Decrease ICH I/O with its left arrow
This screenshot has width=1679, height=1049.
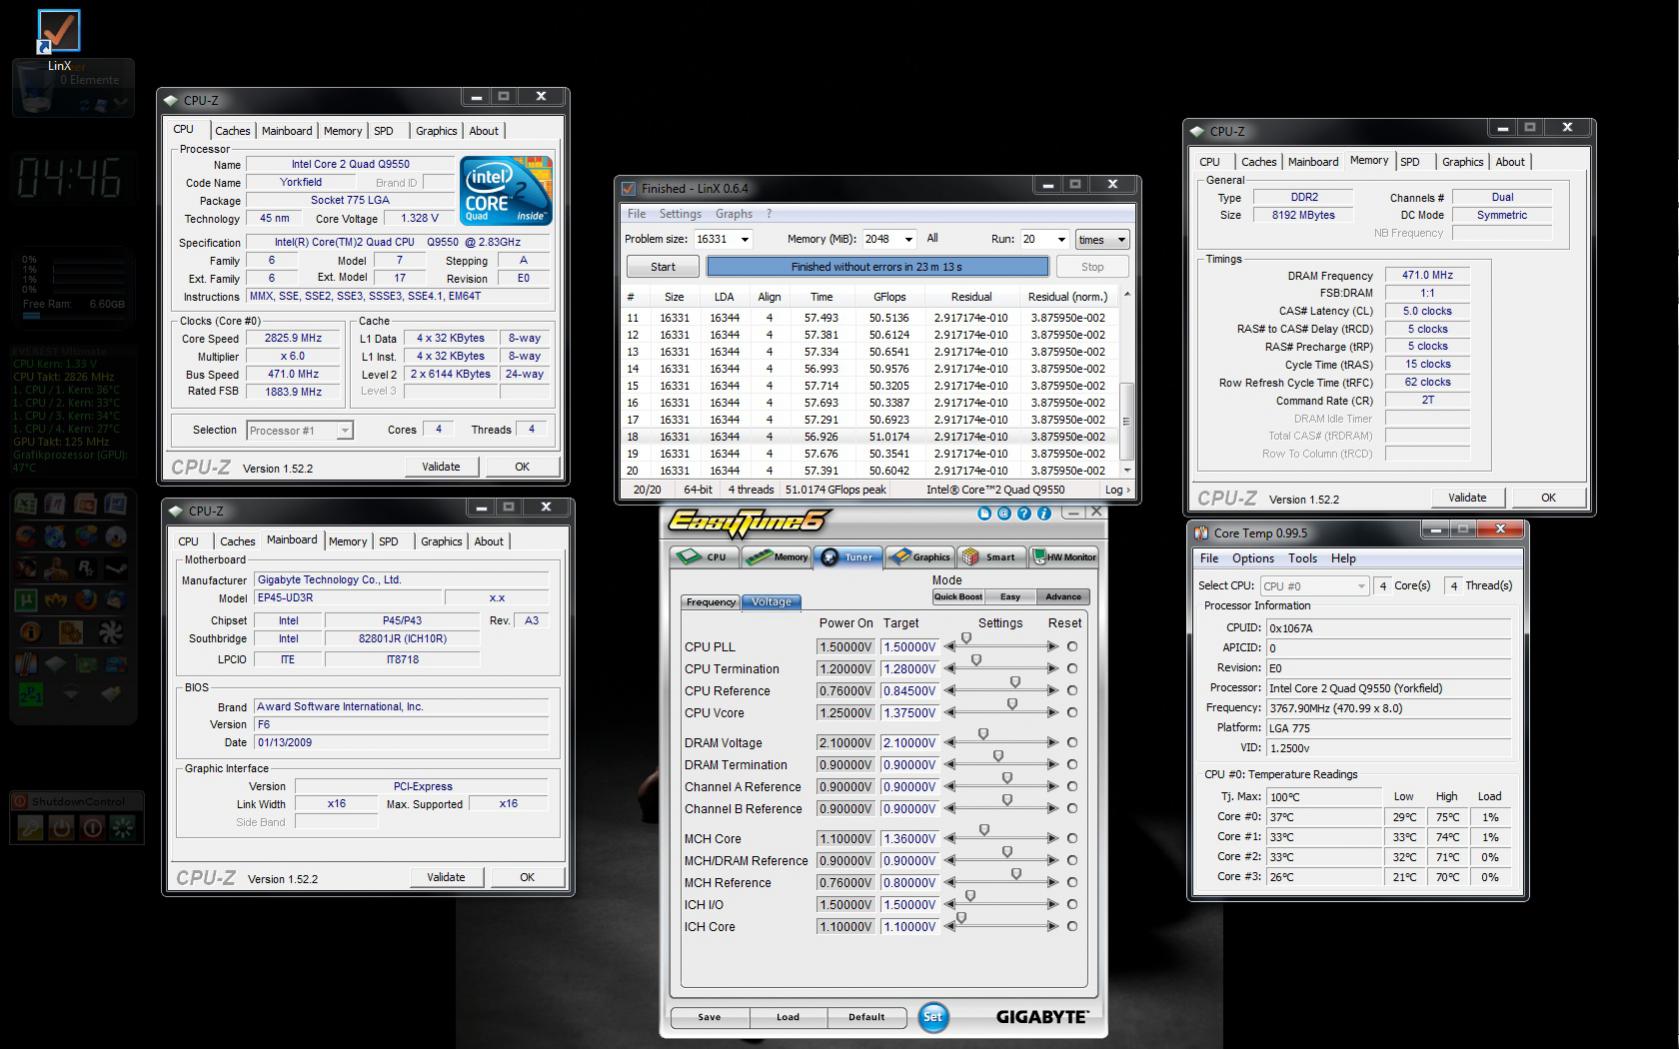coord(950,905)
